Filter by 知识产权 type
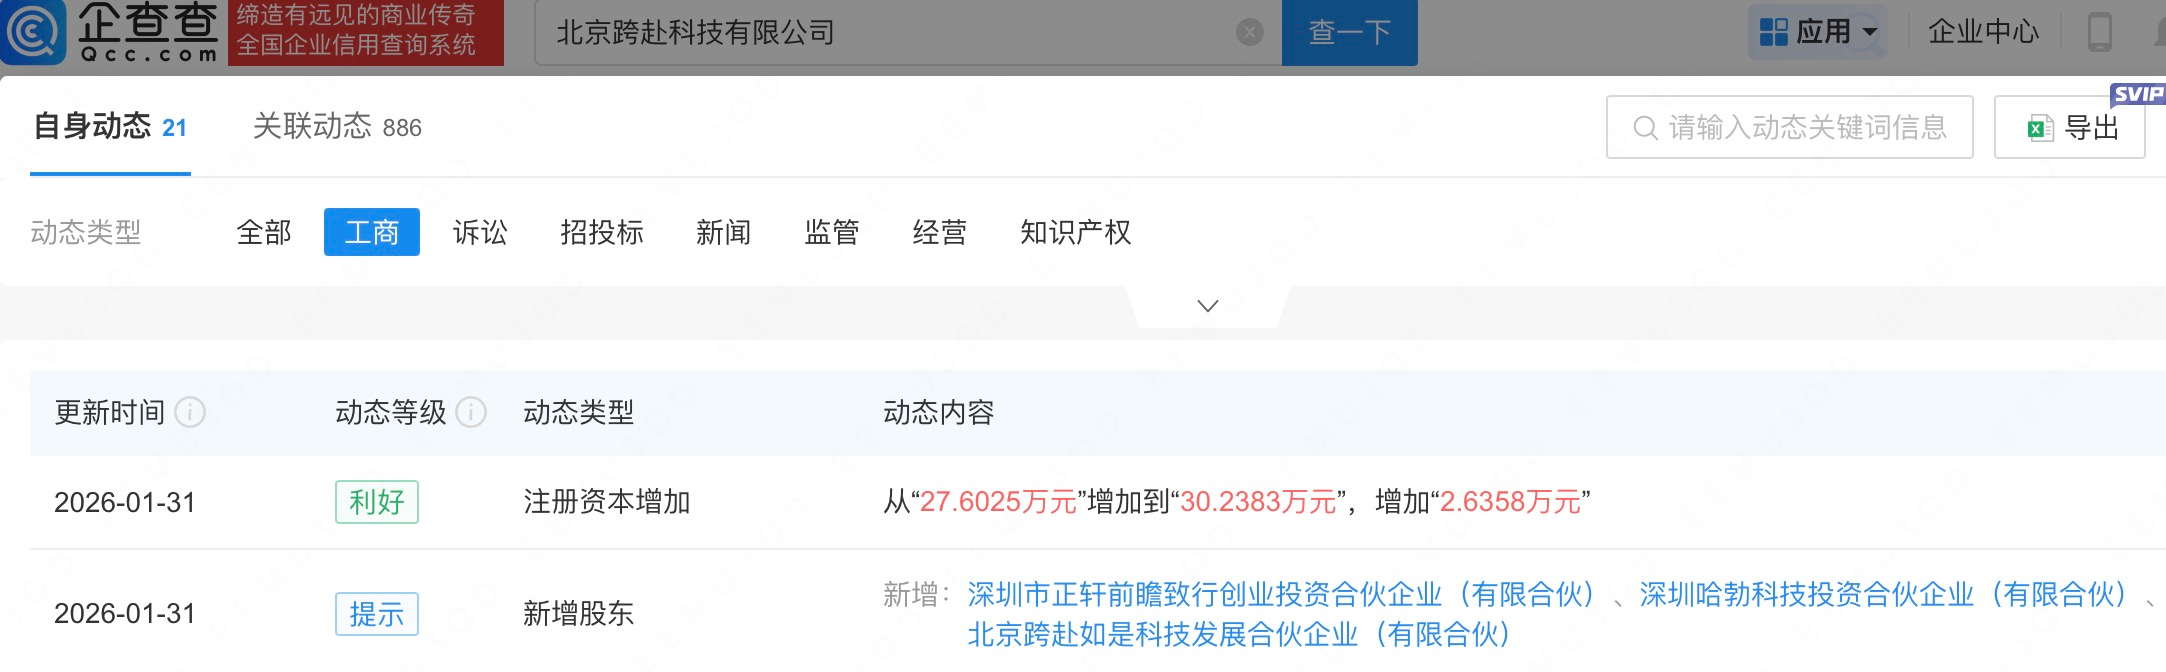This screenshot has width=2166, height=672. (1075, 233)
